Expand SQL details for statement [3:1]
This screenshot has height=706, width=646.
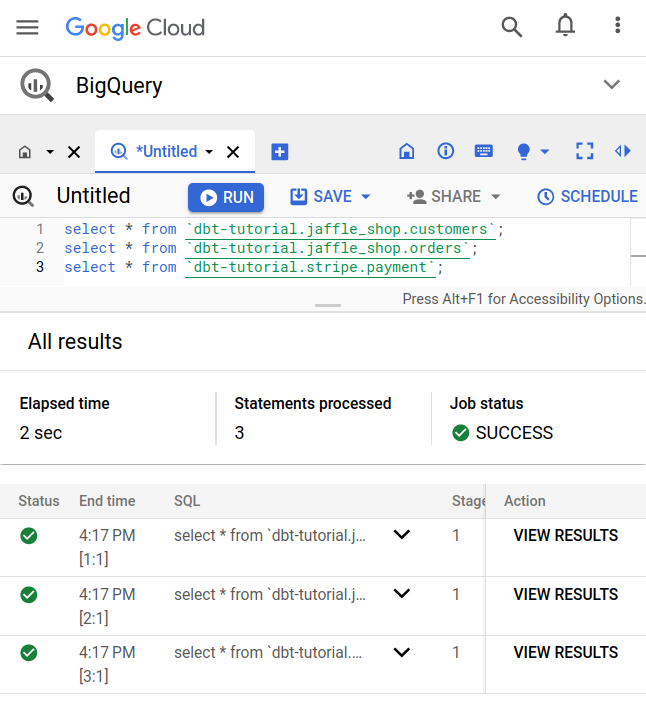click(x=402, y=652)
